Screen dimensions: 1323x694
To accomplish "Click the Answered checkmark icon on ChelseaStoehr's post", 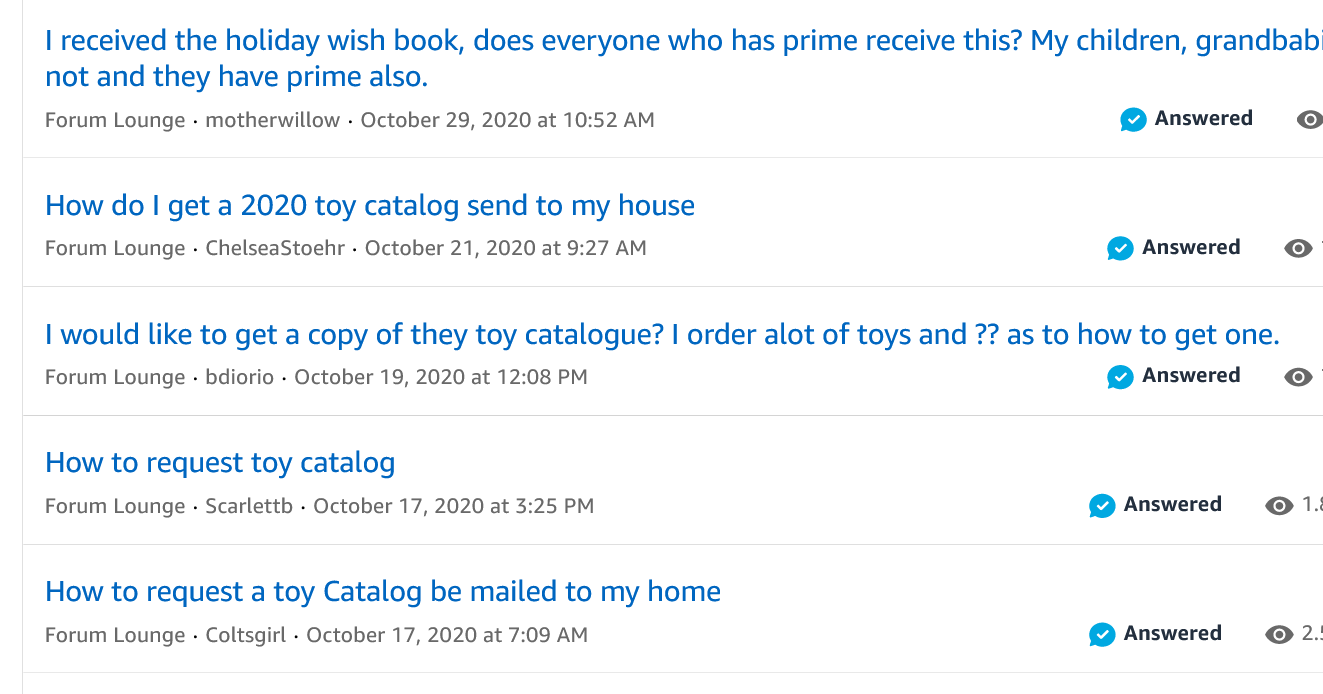I will 1121,248.
